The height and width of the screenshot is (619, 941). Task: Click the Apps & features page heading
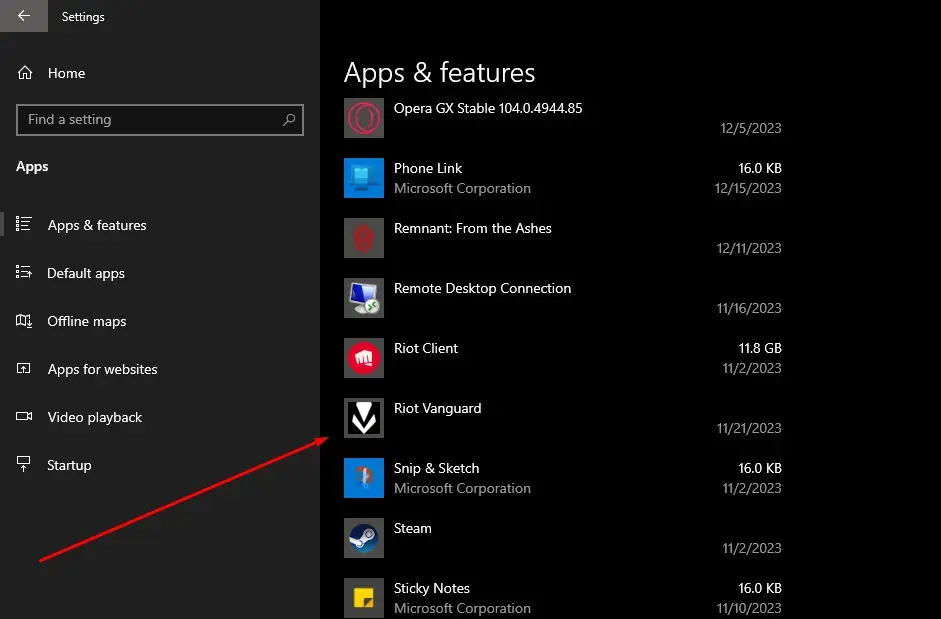(x=439, y=73)
